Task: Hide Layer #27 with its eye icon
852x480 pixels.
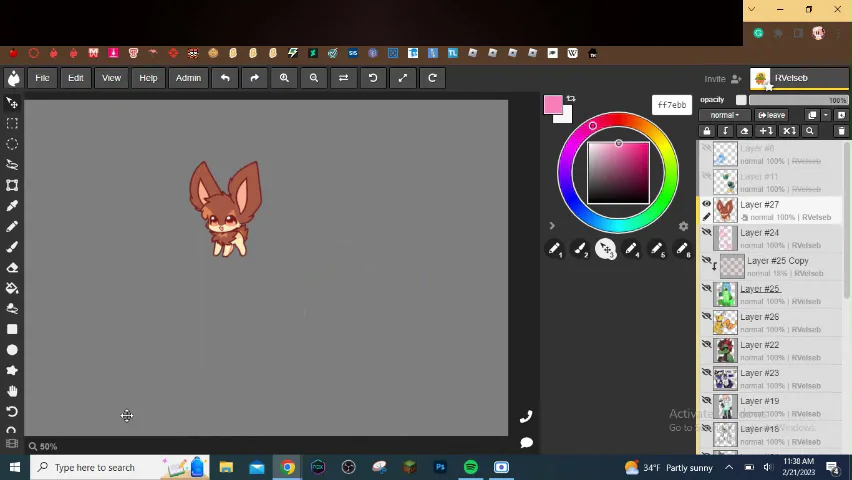Action: click(706, 204)
